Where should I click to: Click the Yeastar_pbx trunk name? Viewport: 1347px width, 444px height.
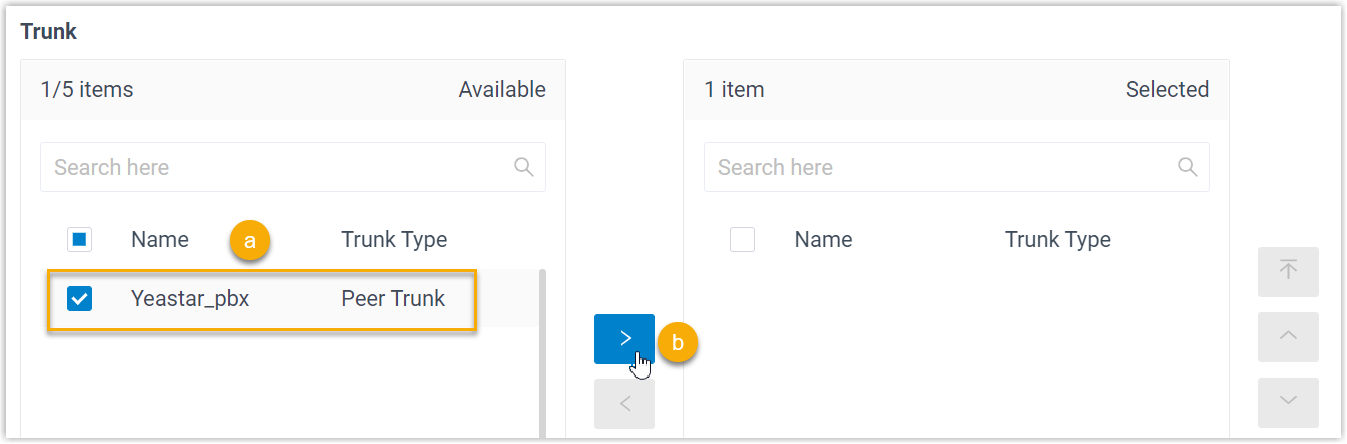[x=190, y=298]
